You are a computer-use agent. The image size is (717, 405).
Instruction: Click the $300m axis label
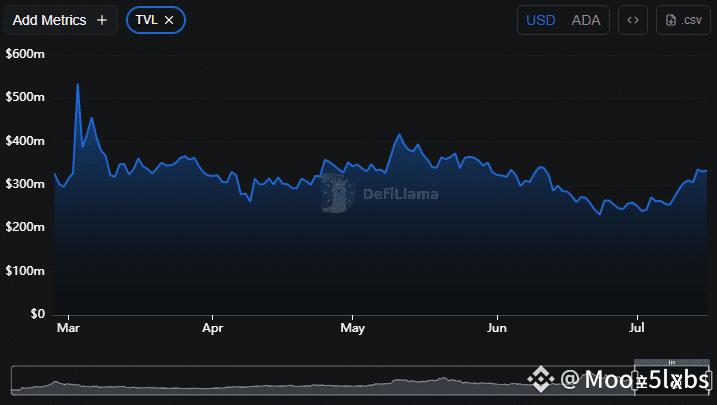25,184
